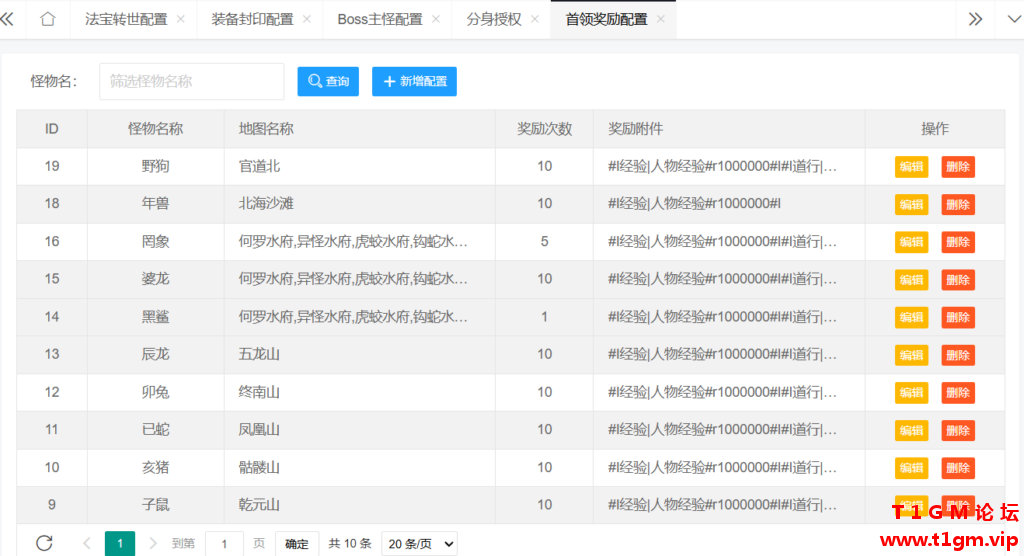Image resolution: width=1024 pixels, height=556 pixels.
Task: Delete the 卯兔 row
Action: pyautogui.click(x=957, y=393)
